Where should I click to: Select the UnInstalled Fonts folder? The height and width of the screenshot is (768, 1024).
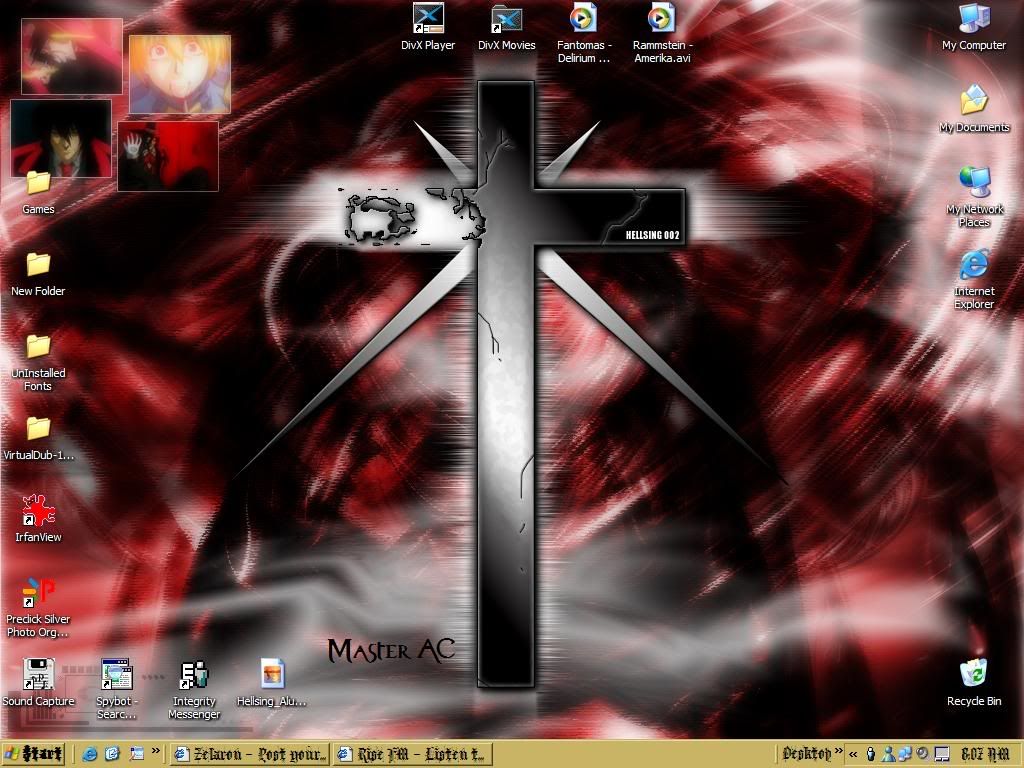pyautogui.click(x=38, y=362)
